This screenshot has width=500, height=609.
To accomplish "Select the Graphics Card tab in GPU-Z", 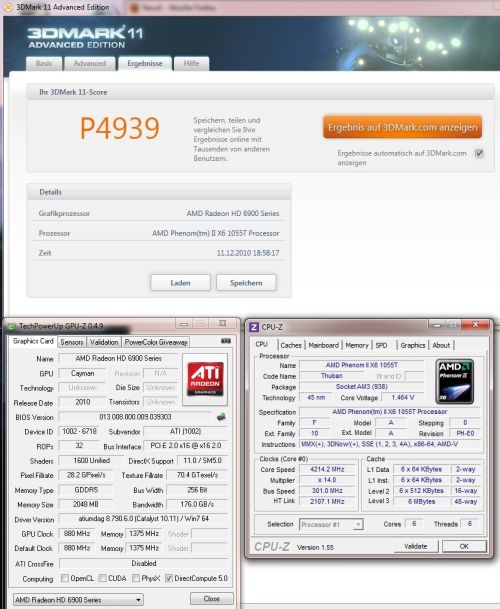I will click(33, 341).
